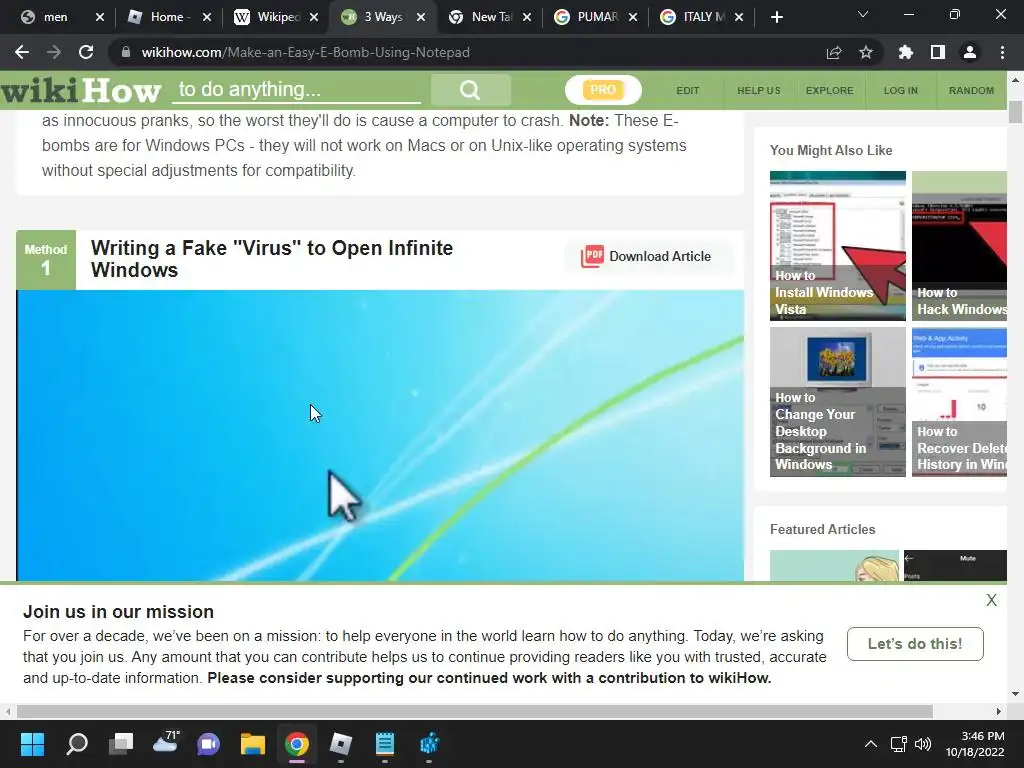Click the Chrome icon on the taskbar
This screenshot has height=768, width=1024.
pos(296,744)
